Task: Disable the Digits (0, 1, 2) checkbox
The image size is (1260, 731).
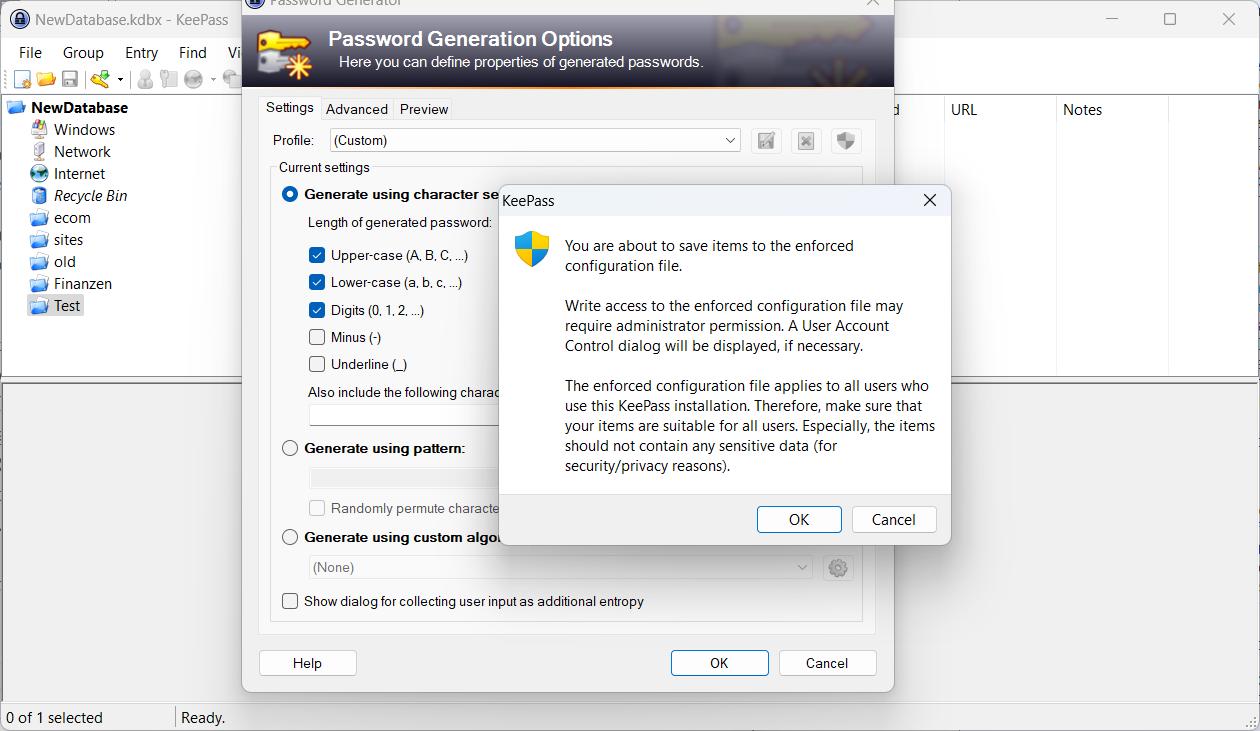Action: pyautogui.click(x=316, y=310)
